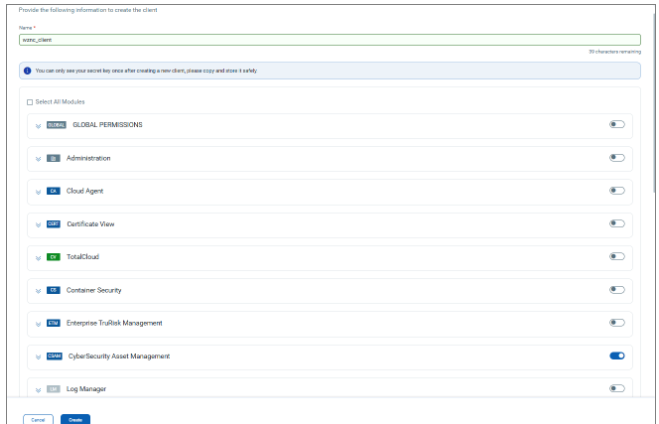Turn on the Certificate View toggle

tap(617, 224)
